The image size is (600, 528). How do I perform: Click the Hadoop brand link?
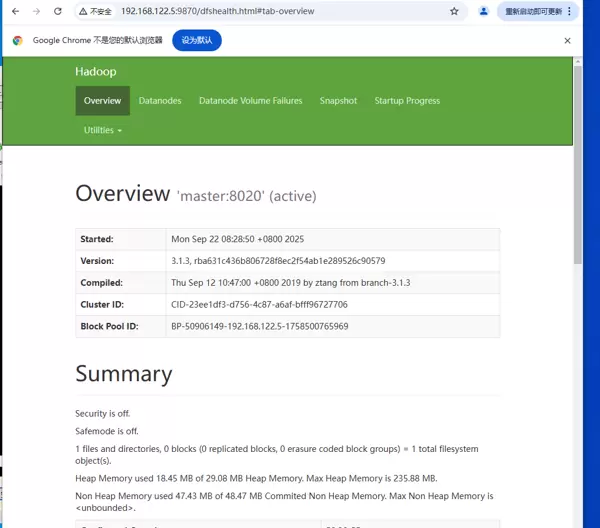pyautogui.click(x=95, y=72)
